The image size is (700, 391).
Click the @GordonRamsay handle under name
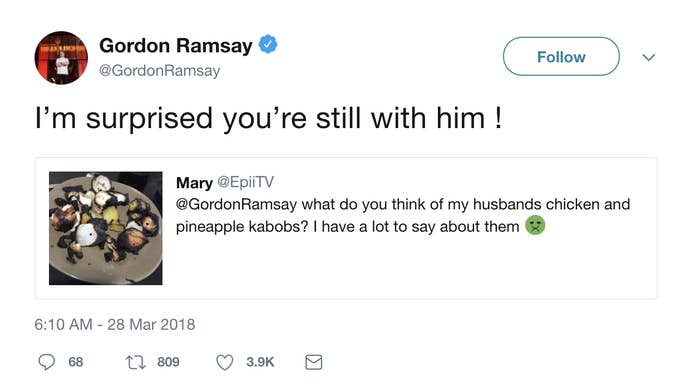pyautogui.click(x=159, y=71)
